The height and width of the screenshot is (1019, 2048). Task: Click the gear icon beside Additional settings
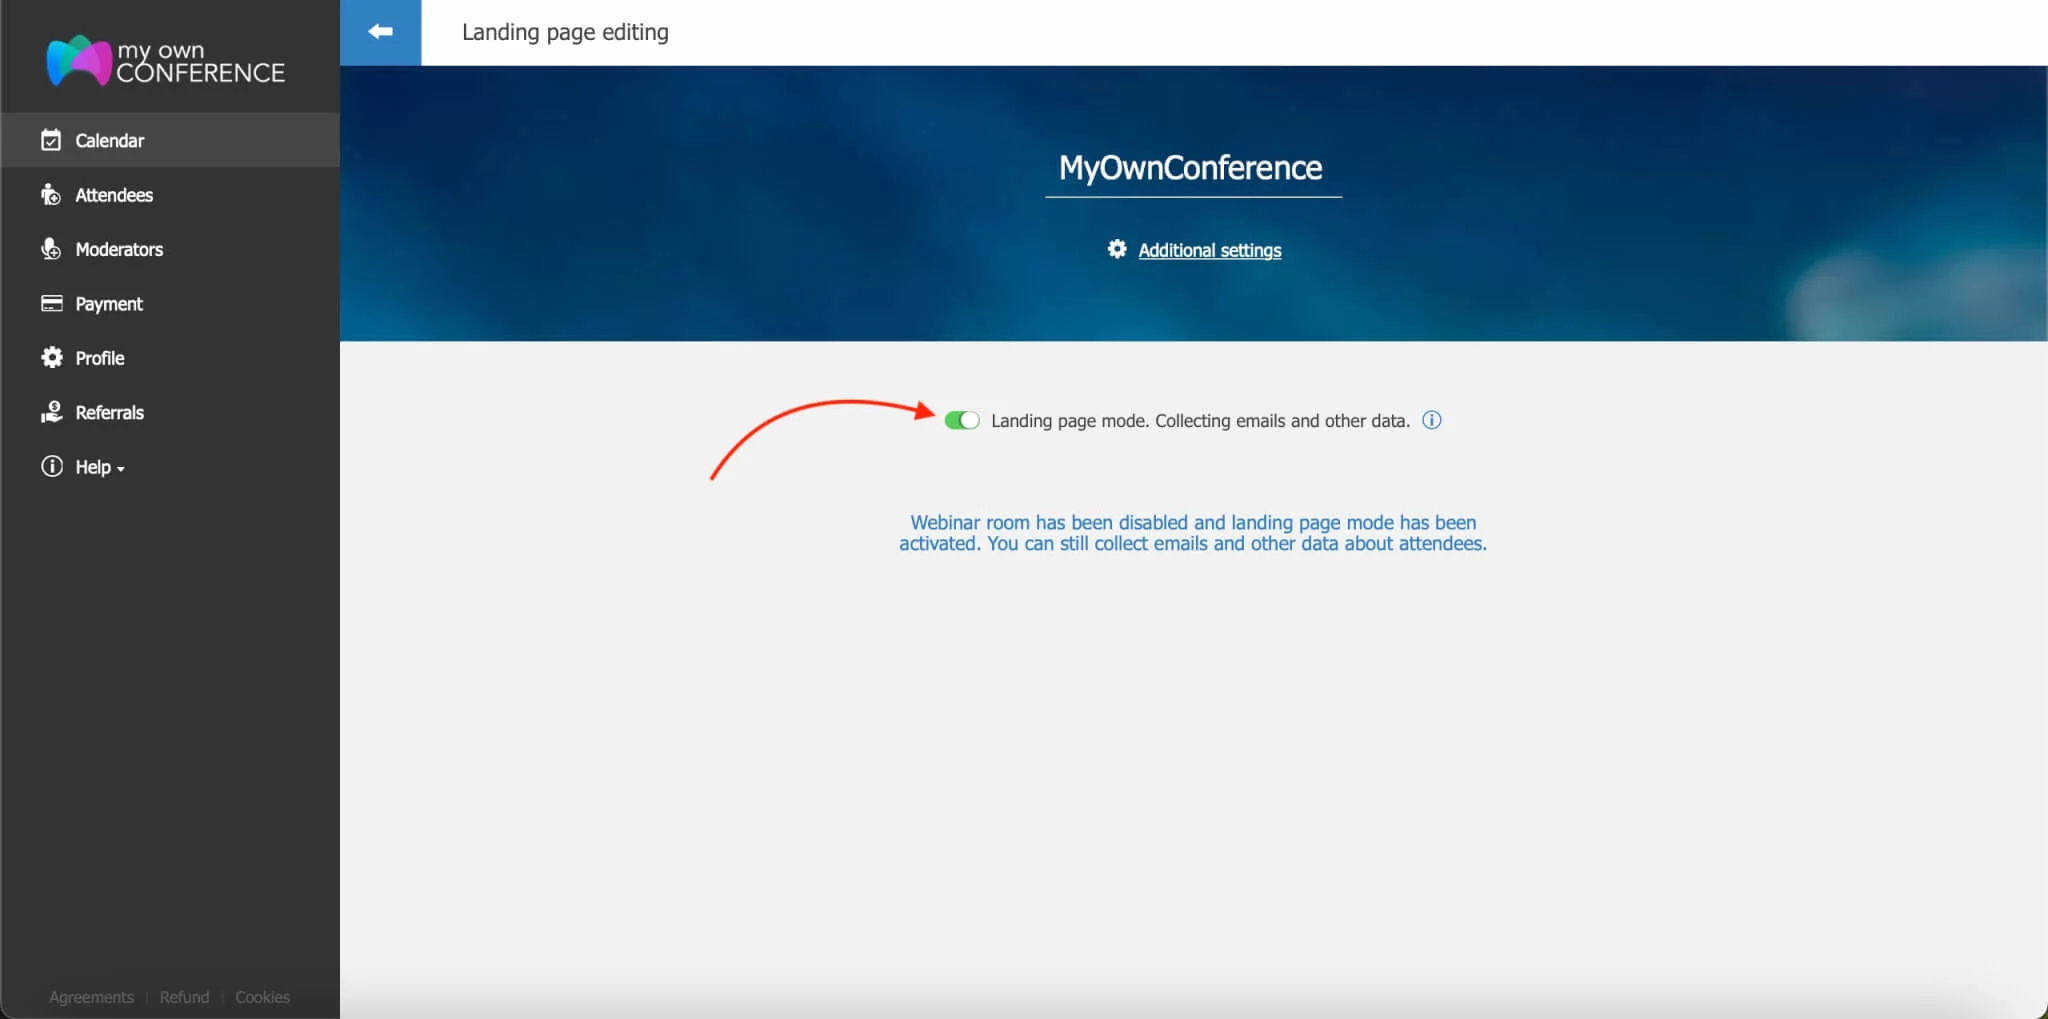(x=1117, y=250)
